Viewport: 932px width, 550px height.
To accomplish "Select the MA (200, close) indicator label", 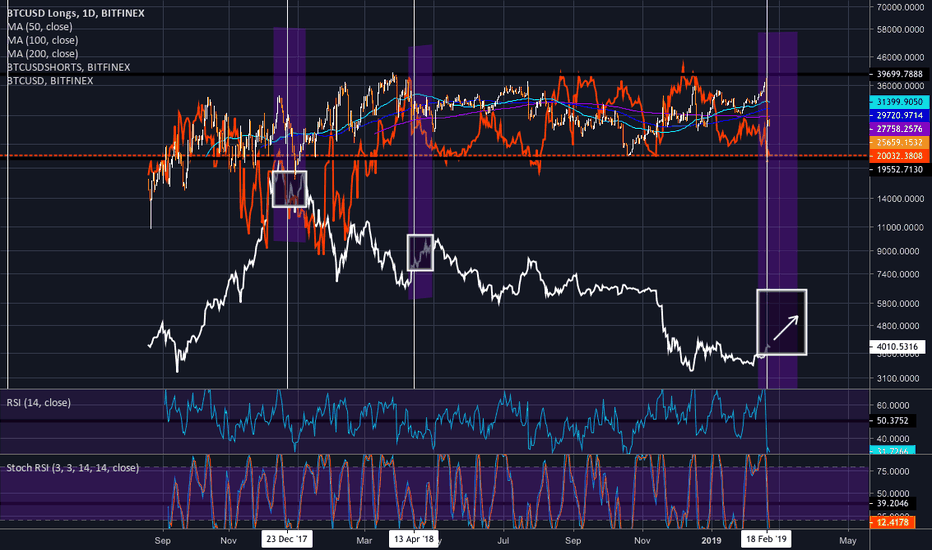I will click(x=42, y=54).
